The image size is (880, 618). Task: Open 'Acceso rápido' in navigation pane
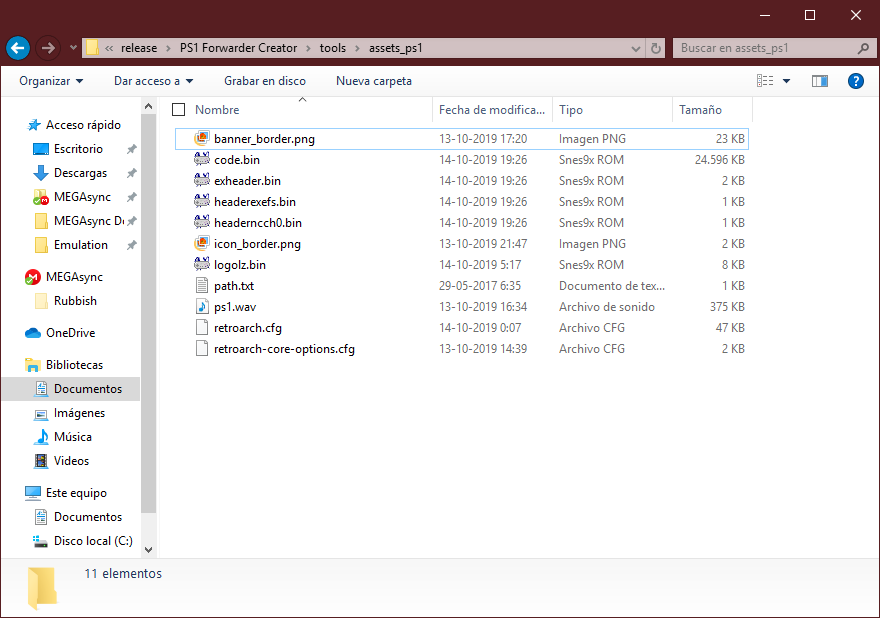tap(83, 125)
